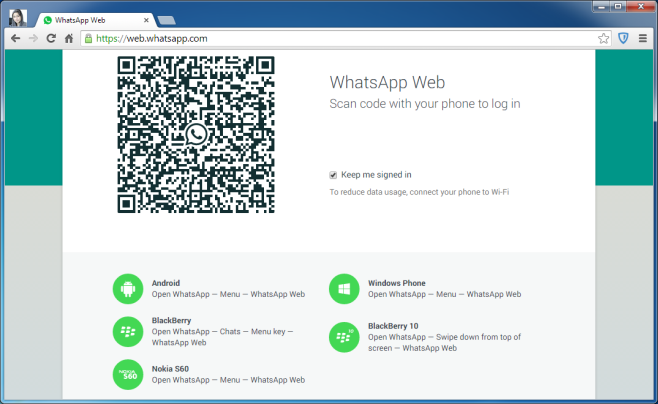This screenshot has height=404, width=658.
Task: Click the Nokia S60 platform icon
Action: pyautogui.click(x=127, y=374)
